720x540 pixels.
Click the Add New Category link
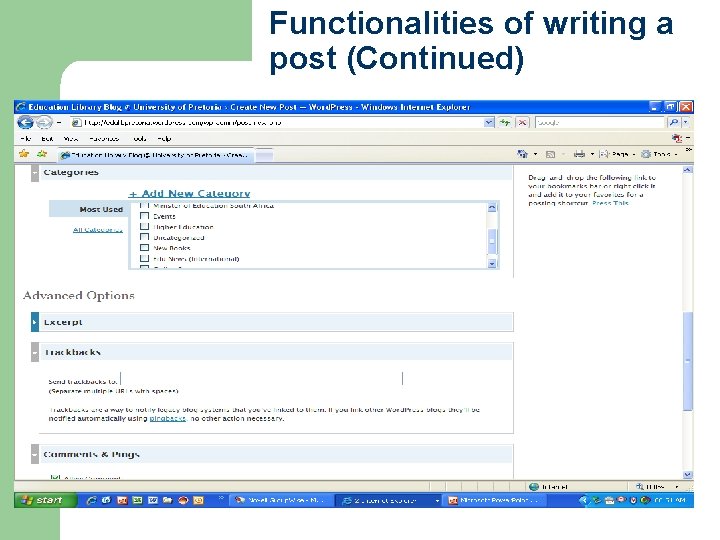click(190, 193)
